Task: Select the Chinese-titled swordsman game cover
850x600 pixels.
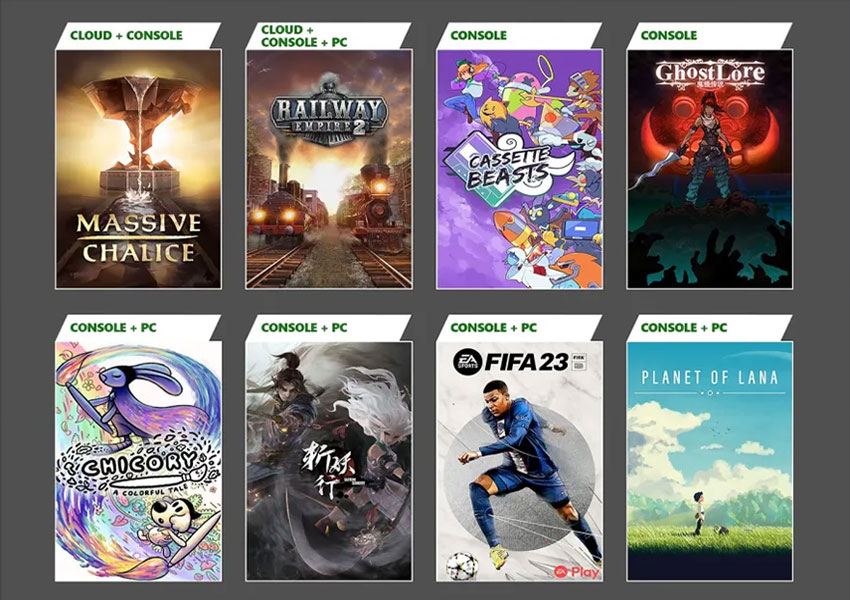Action: (329, 461)
